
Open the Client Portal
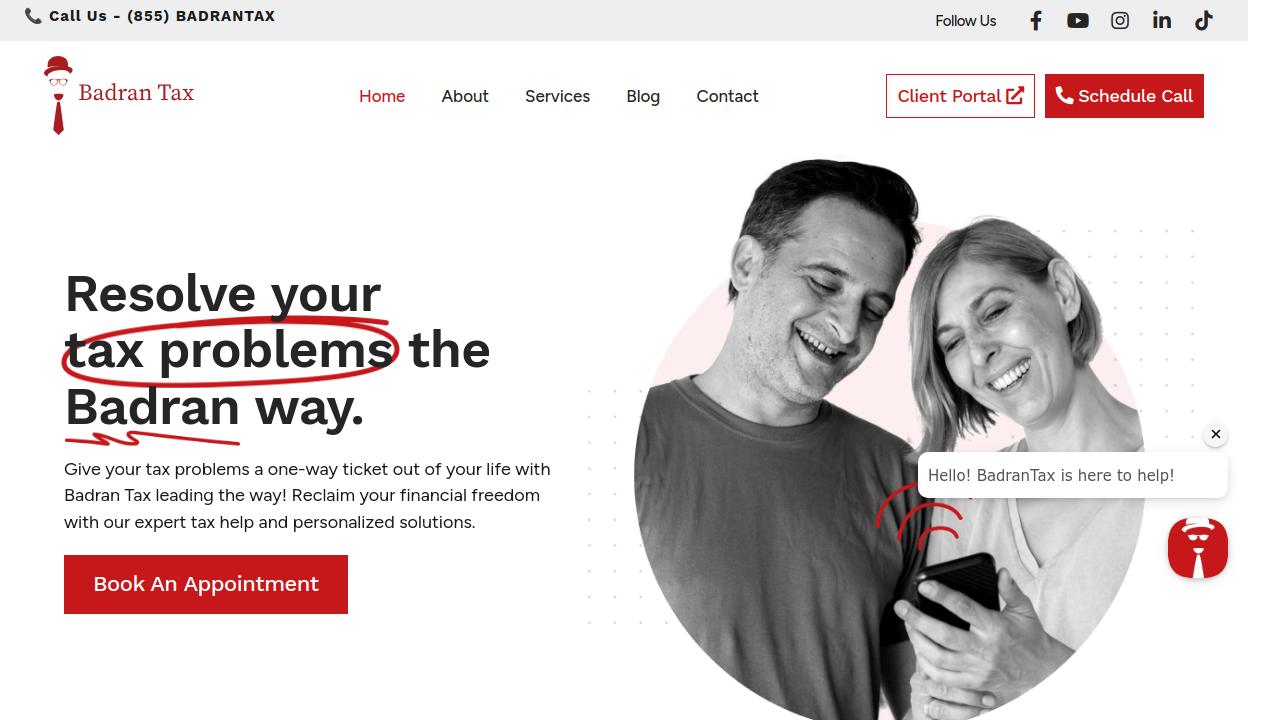tap(960, 96)
